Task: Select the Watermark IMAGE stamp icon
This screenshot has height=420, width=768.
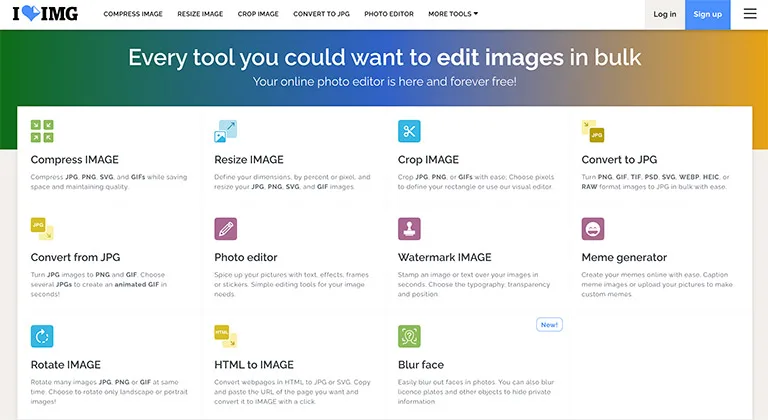Action: (x=409, y=229)
